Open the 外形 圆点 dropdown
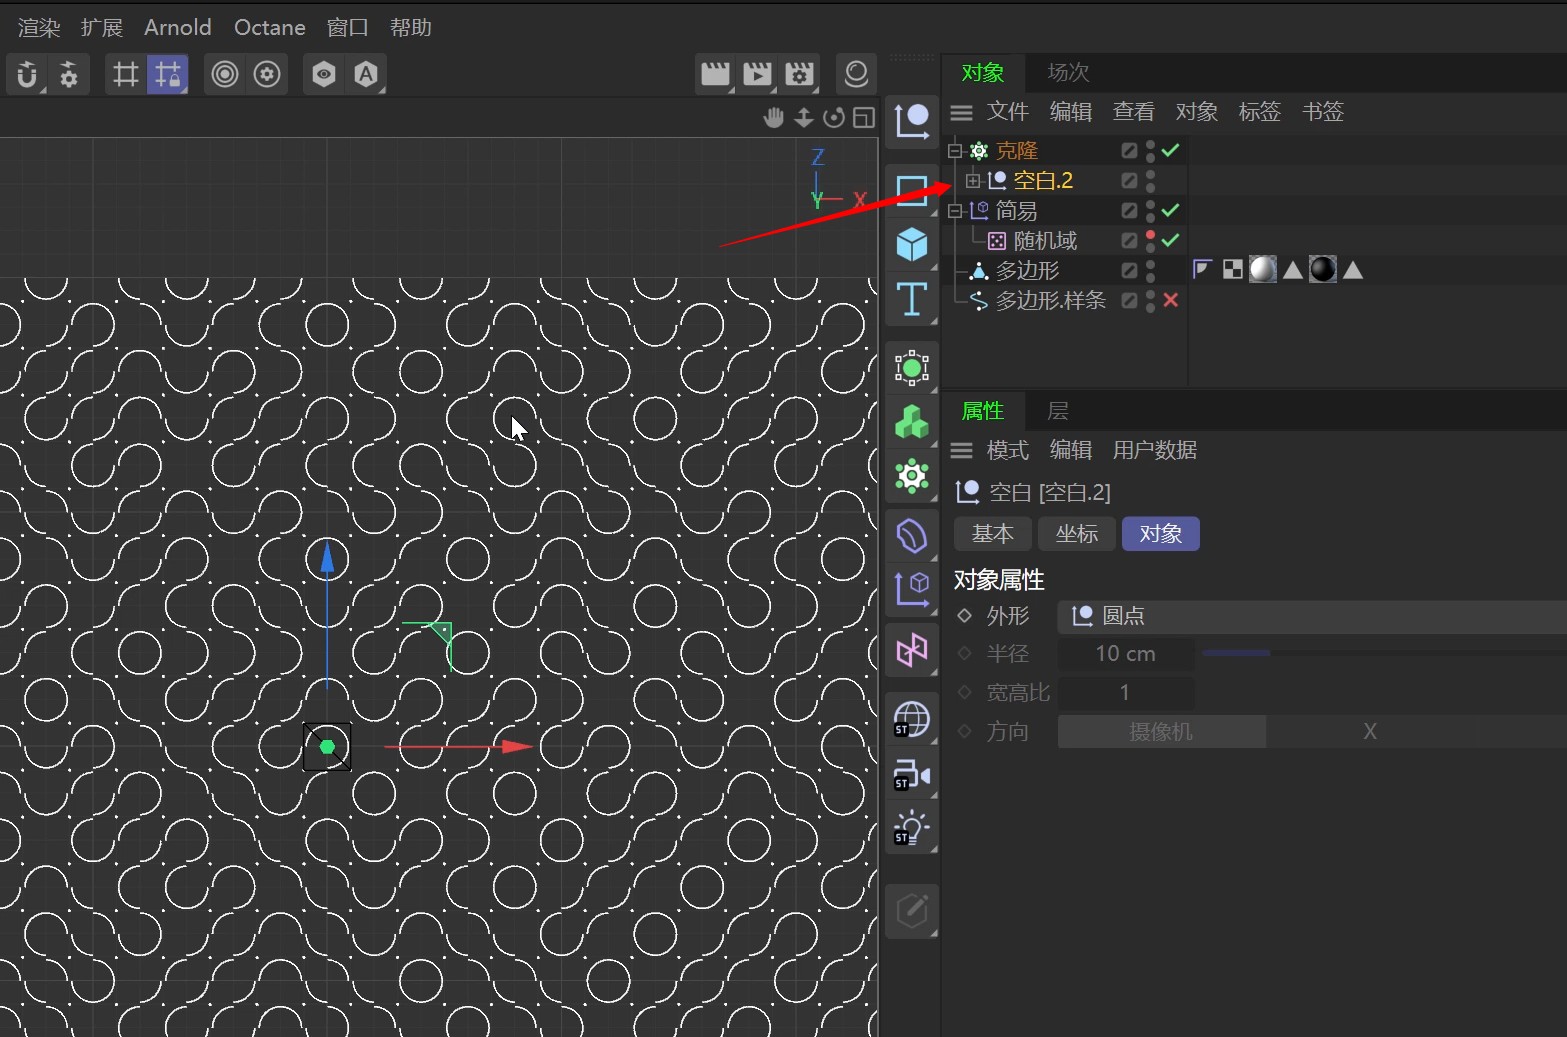1567x1037 pixels. [x=1312, y=616]
